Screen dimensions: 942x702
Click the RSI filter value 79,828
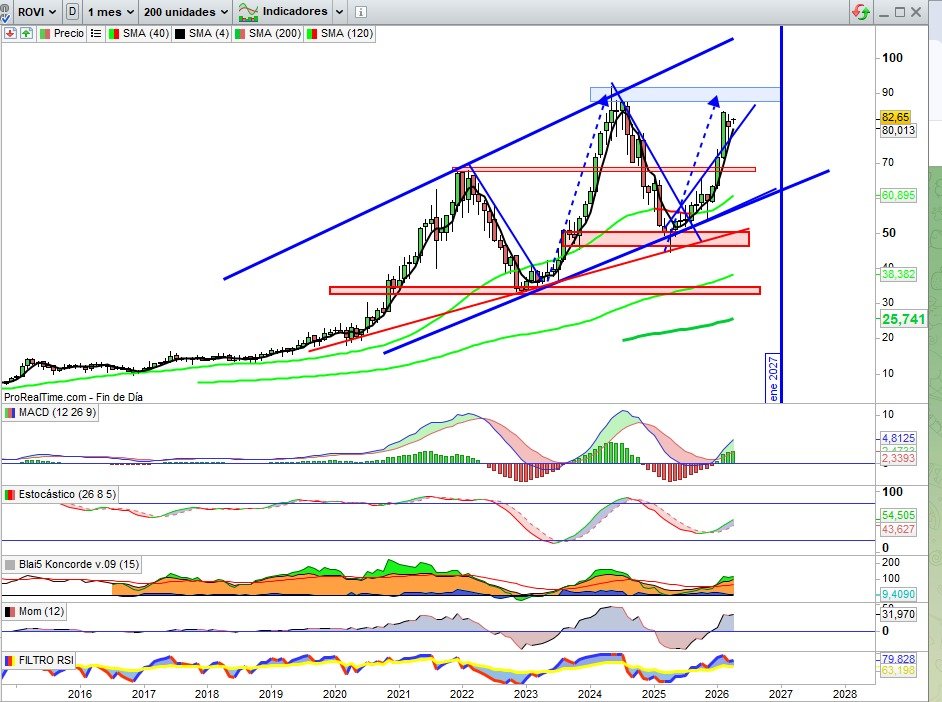[898, 659]
